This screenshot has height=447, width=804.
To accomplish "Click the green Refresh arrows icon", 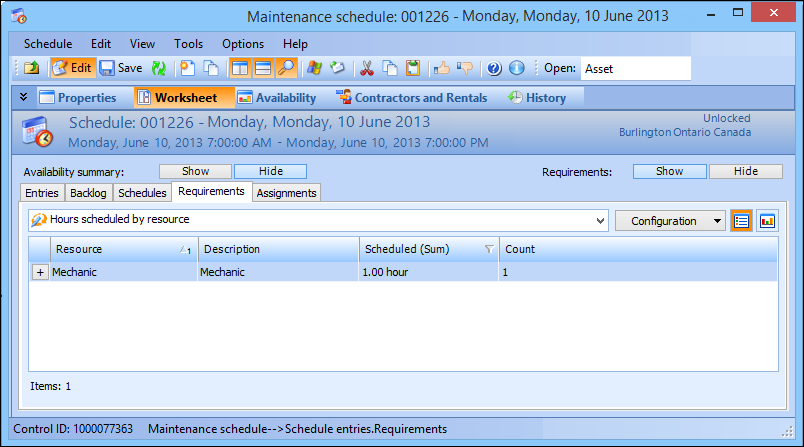I will click(x=159, y=68).
